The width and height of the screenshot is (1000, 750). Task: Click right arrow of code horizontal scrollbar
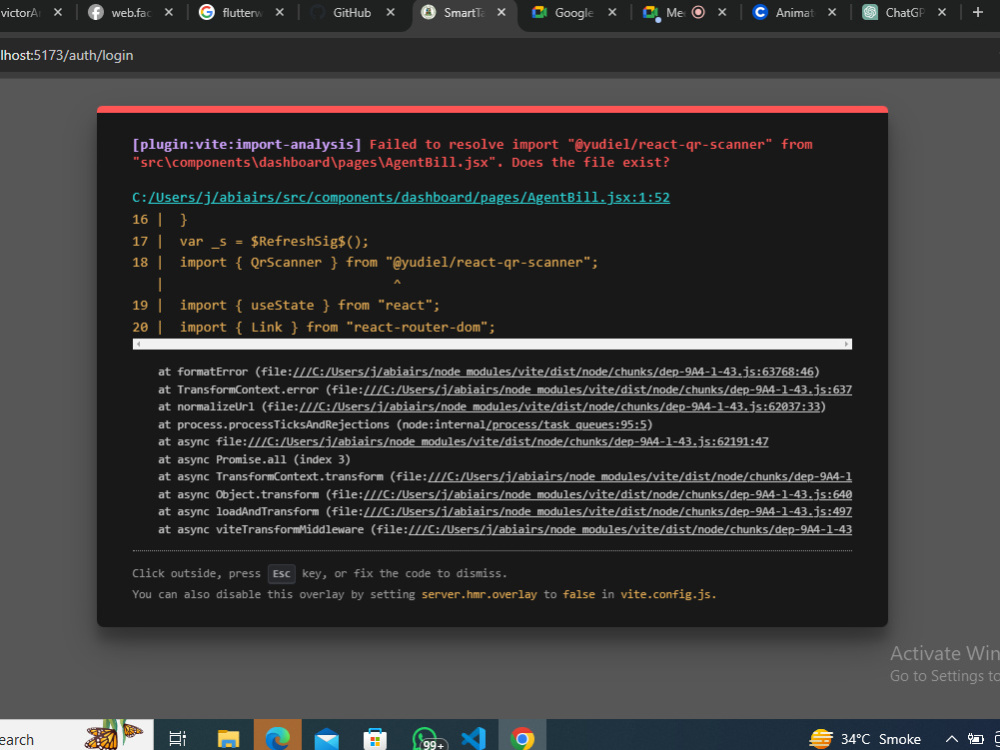pos(847,344)
